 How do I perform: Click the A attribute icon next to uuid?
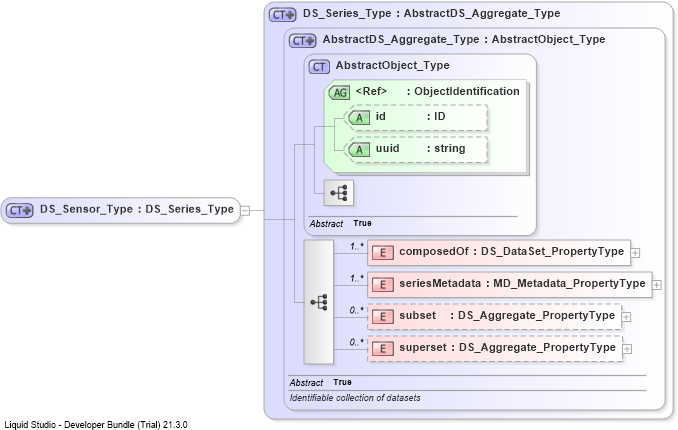tap(359, 150)
